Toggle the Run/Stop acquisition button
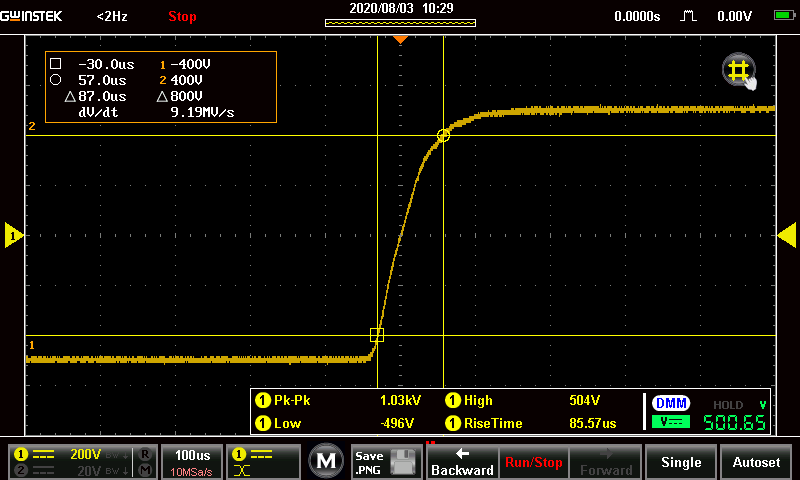The image size is (800, 480). pyautogui.click(x=532, y=462)
